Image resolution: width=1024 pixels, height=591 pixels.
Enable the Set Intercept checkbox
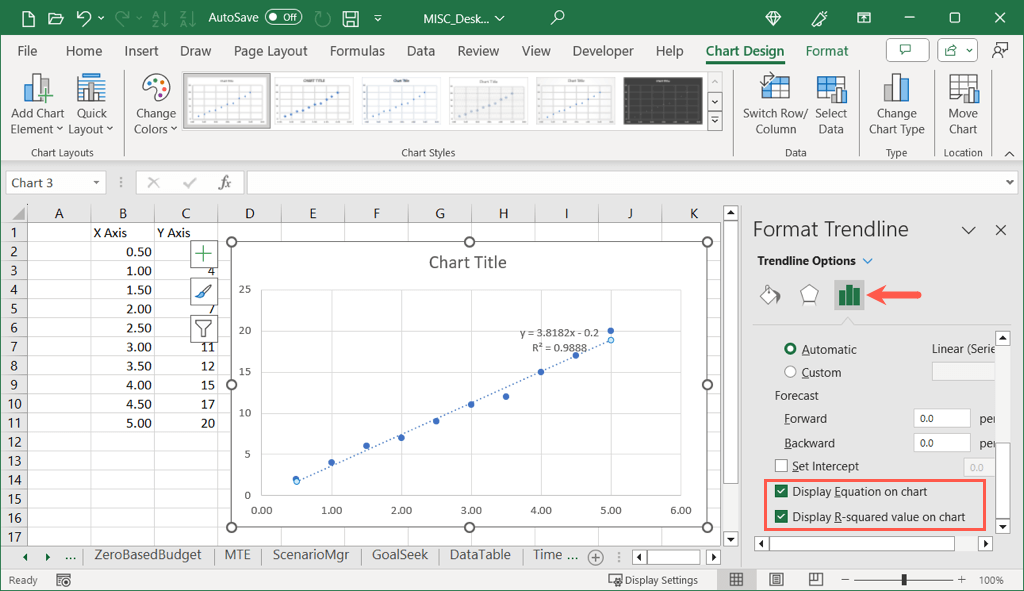[x=782, y=466]
